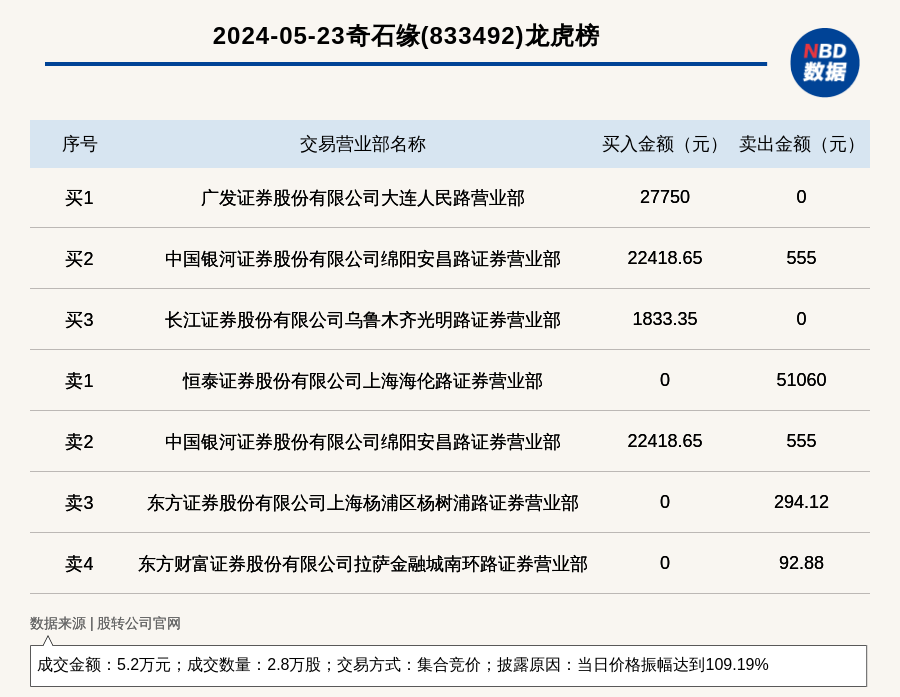Click the sell amount 294.12
Viewport: 900px width, 697px height.
[x=801, y=502]
